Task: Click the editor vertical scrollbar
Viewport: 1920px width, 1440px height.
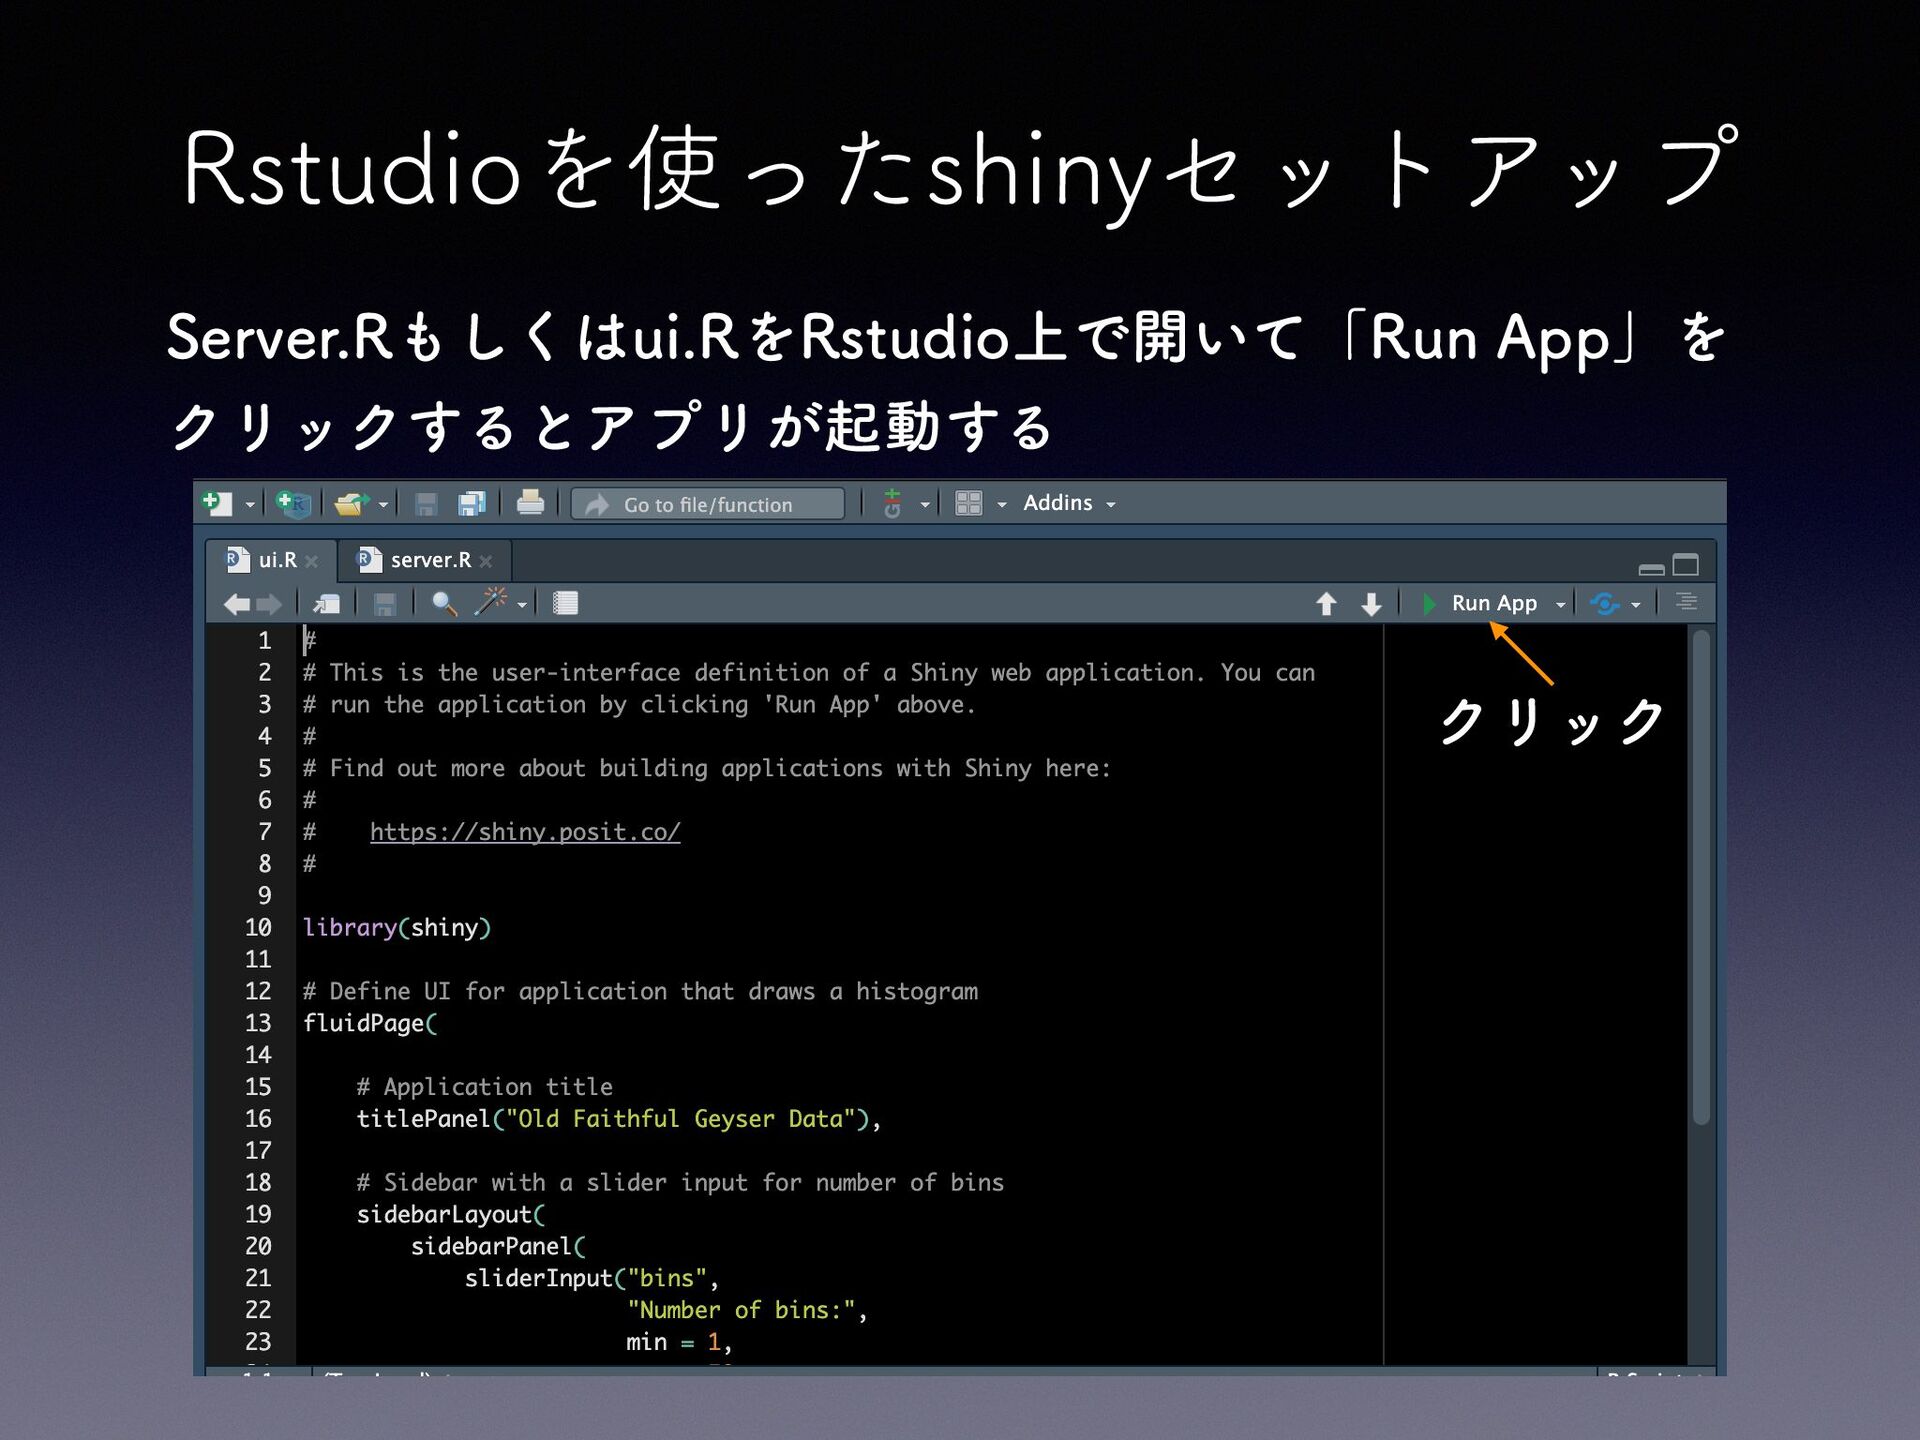Action: pyautogui.click(x=1701, y=875)
